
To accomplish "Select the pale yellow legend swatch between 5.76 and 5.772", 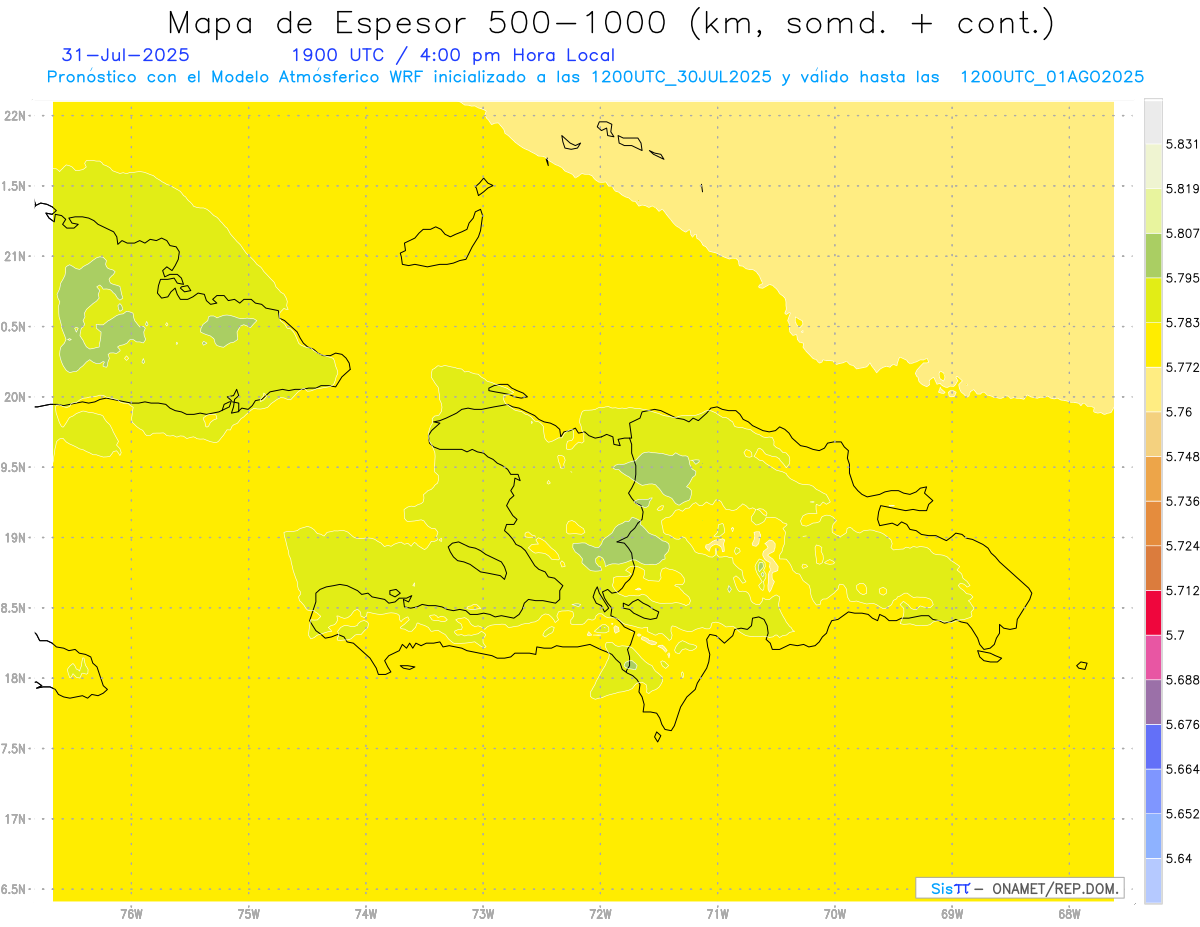I will coord(1153,389).
